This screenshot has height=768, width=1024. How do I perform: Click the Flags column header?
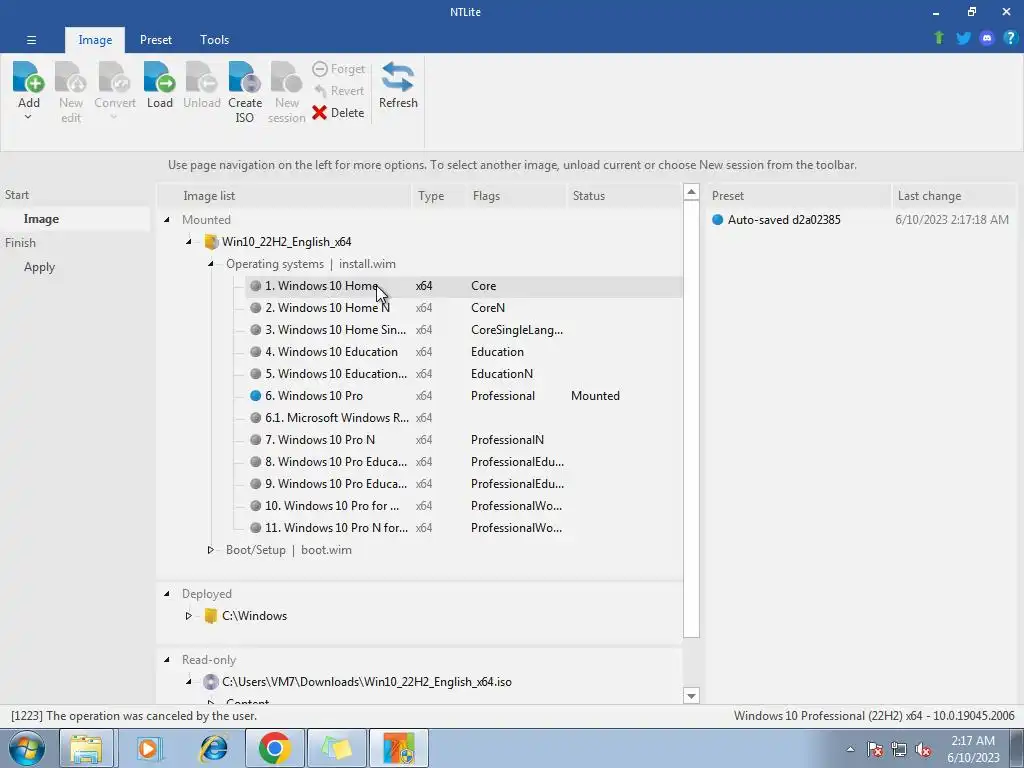click(x=516, y=196)
